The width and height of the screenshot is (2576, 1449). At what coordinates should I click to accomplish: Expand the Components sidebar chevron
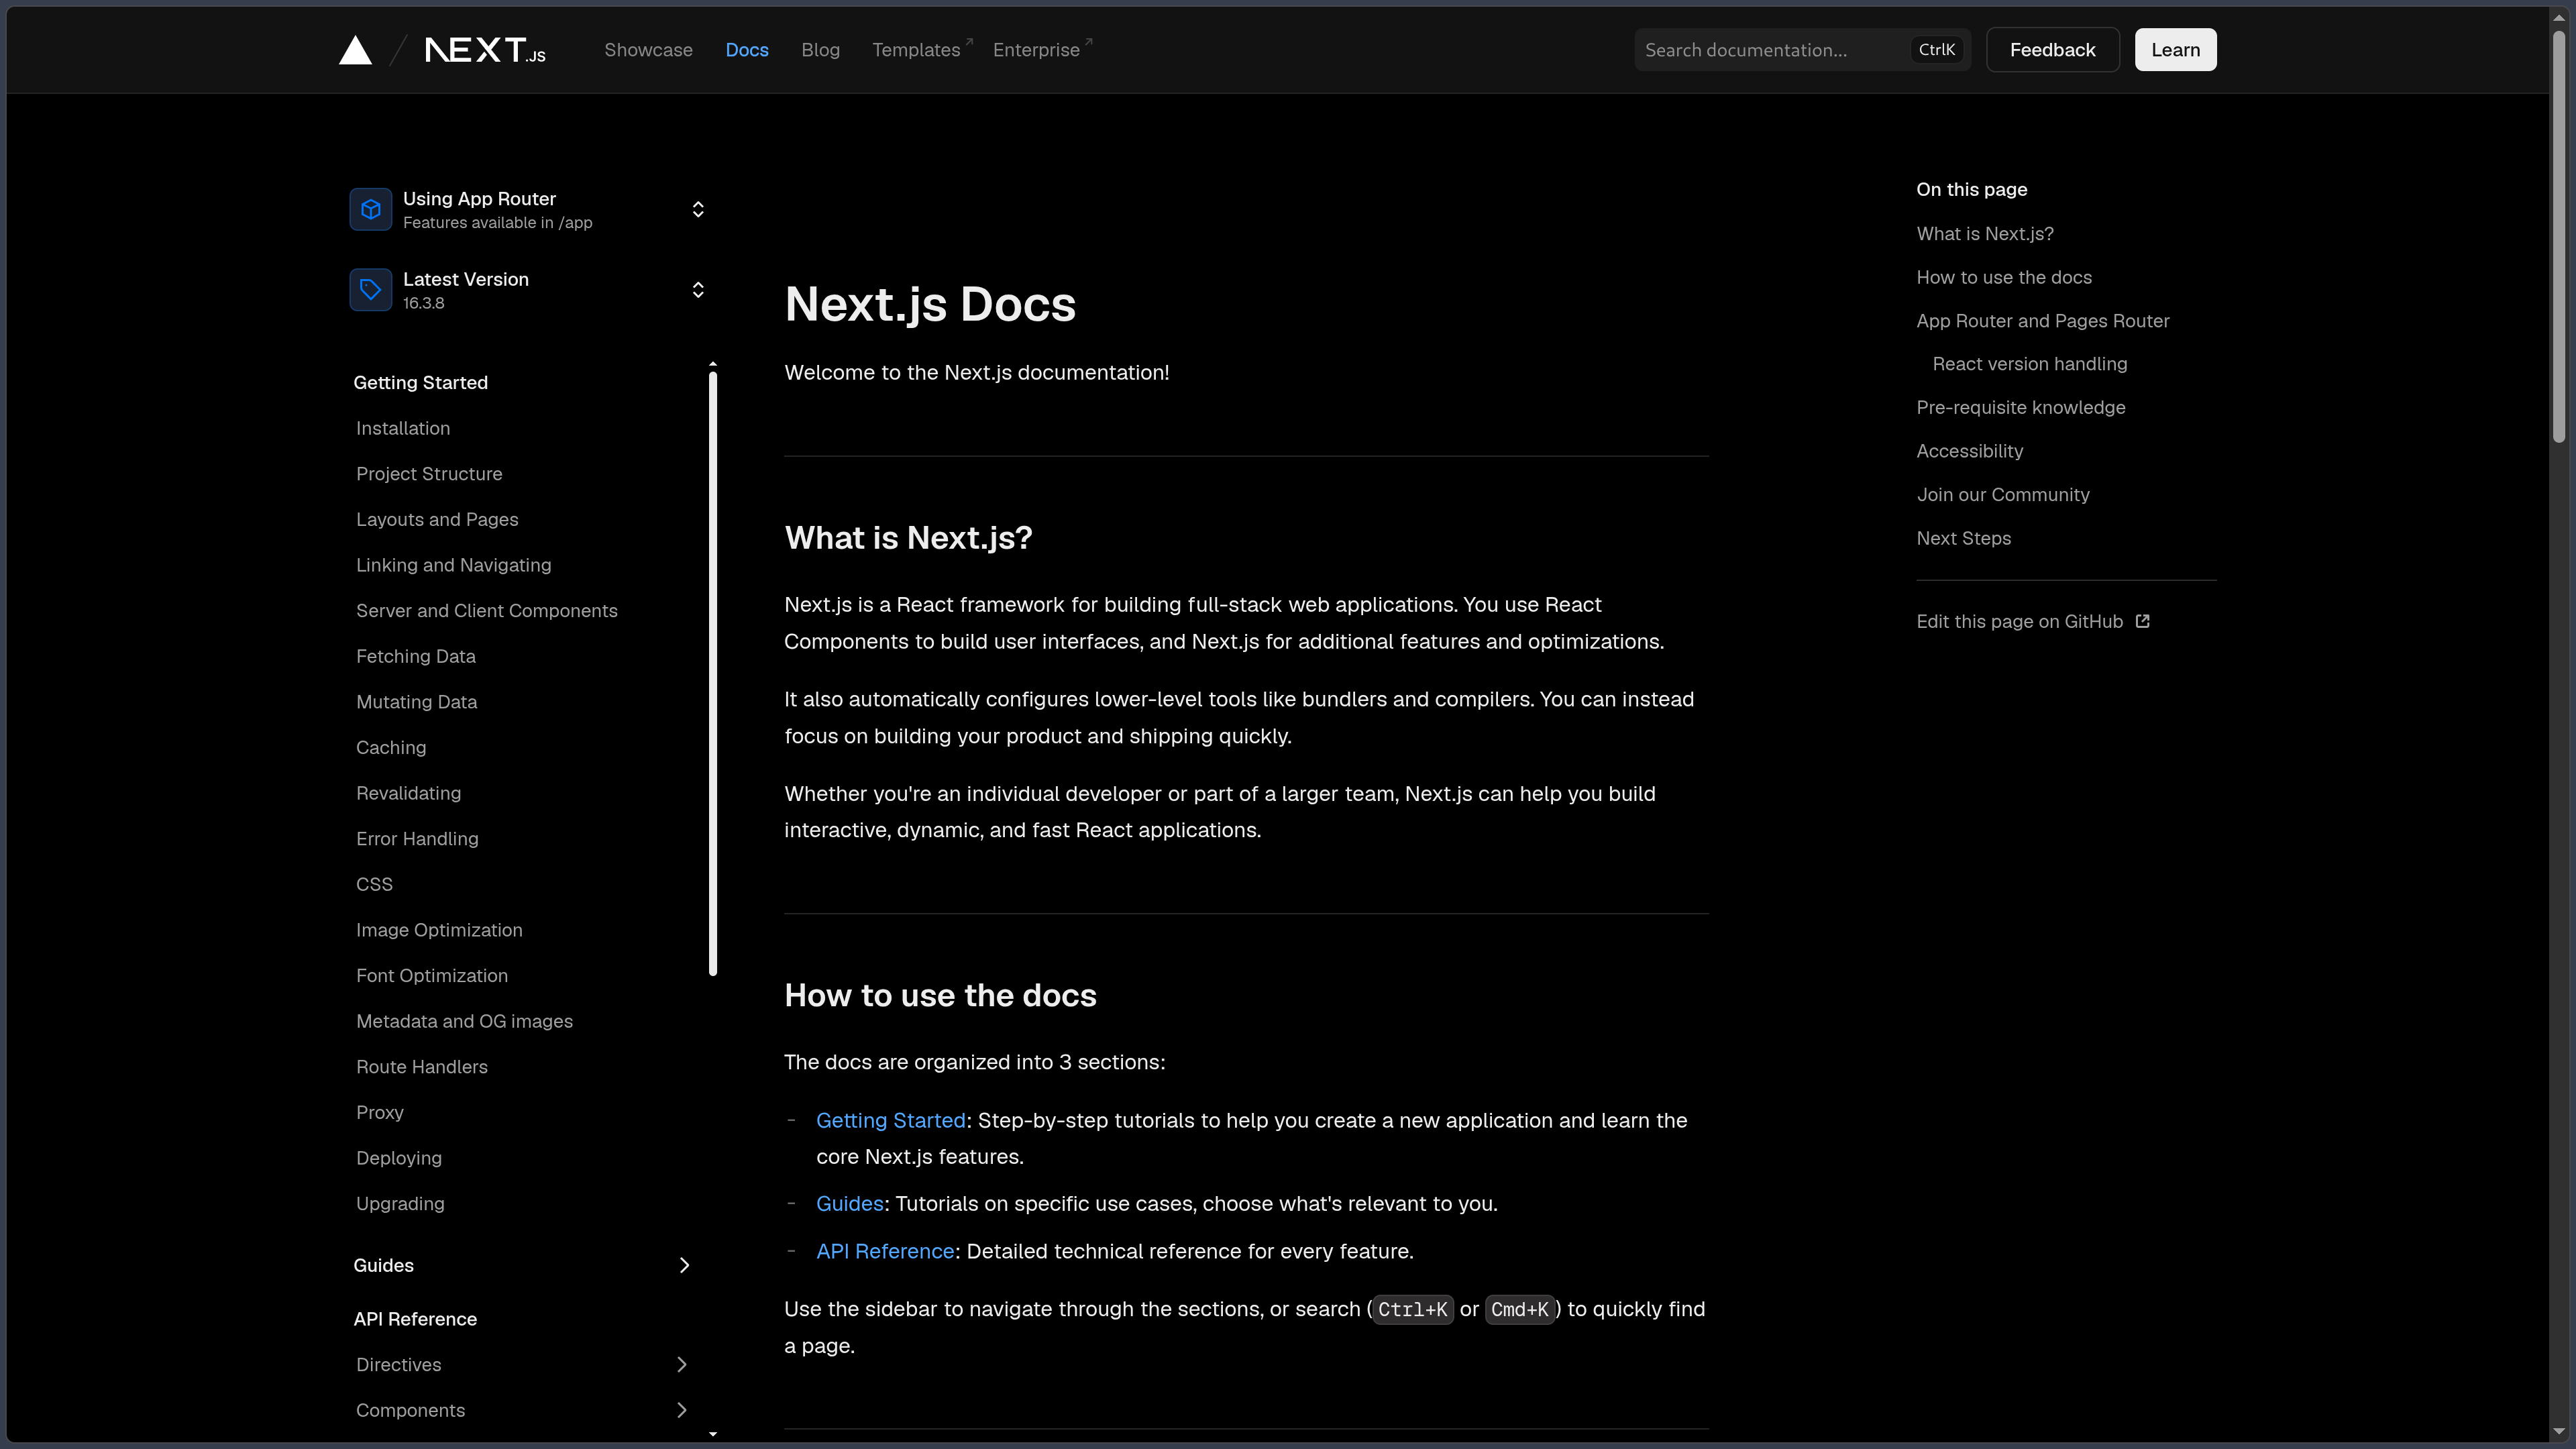682,1410
